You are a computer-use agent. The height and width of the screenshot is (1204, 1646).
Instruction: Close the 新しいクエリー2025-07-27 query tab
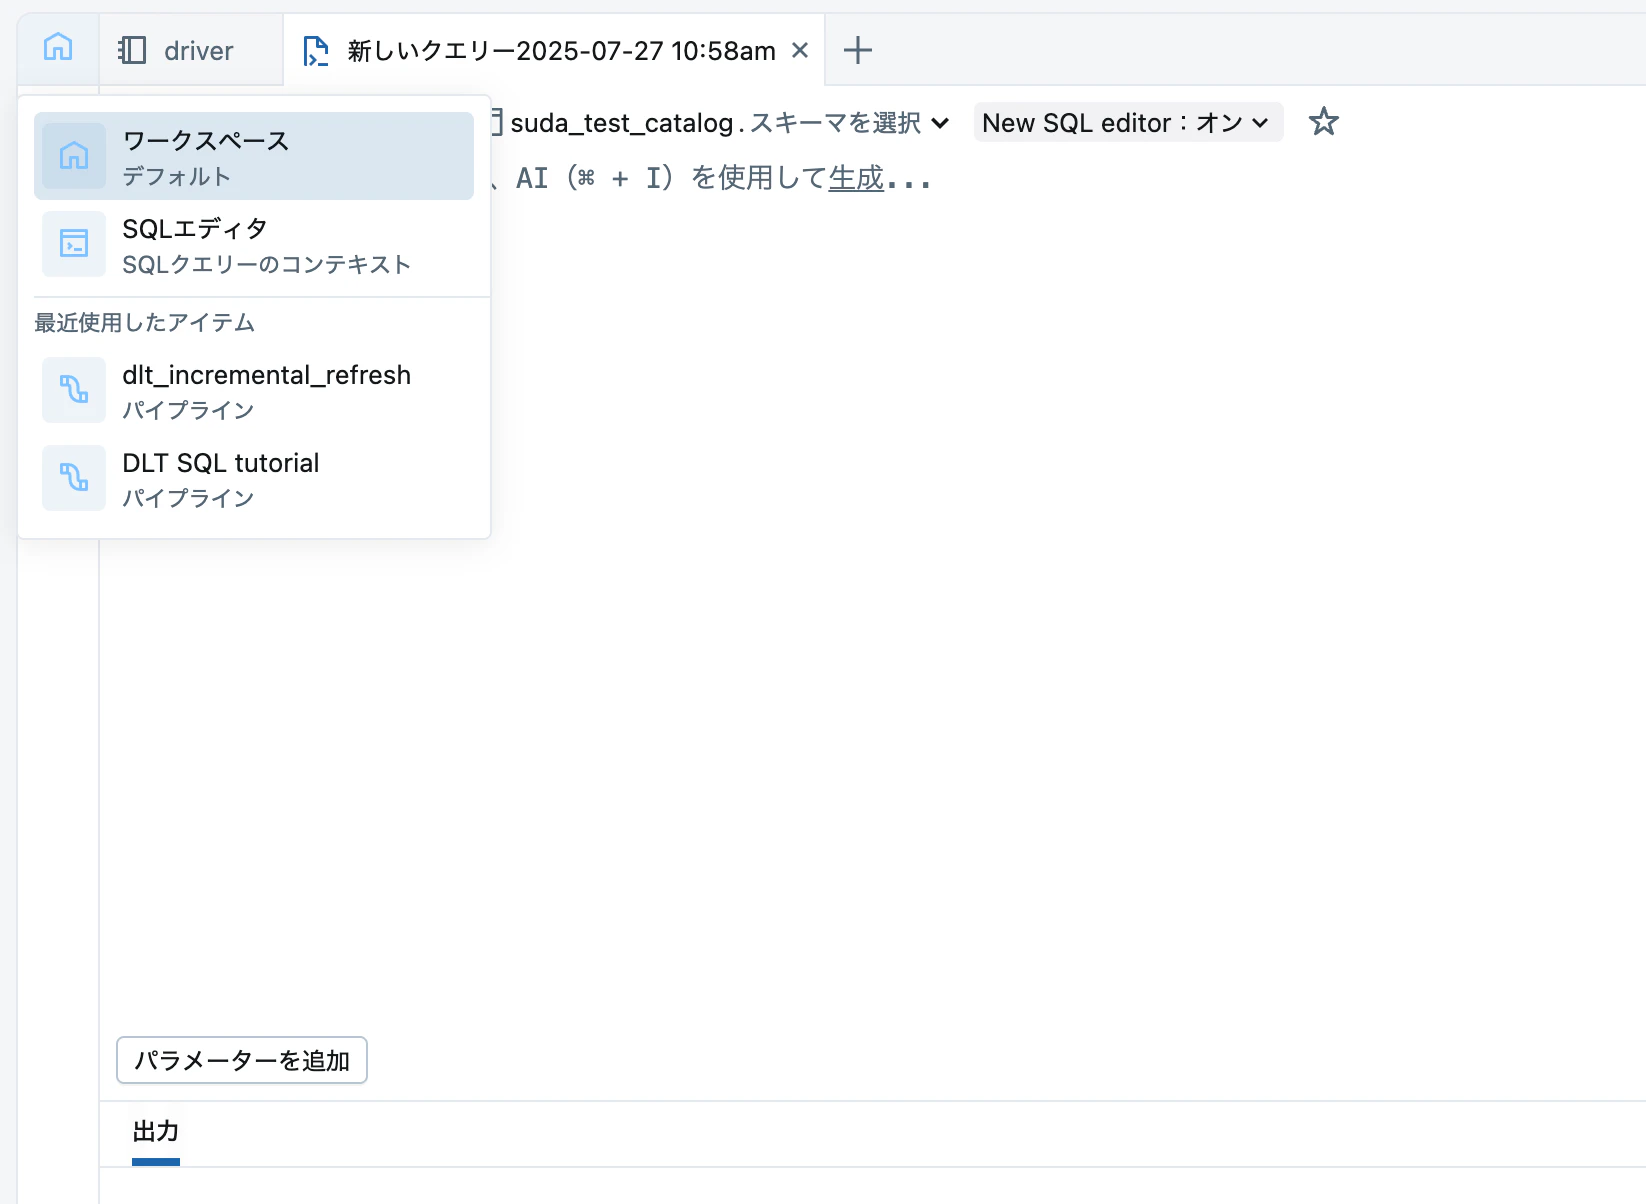coord(800,50)
